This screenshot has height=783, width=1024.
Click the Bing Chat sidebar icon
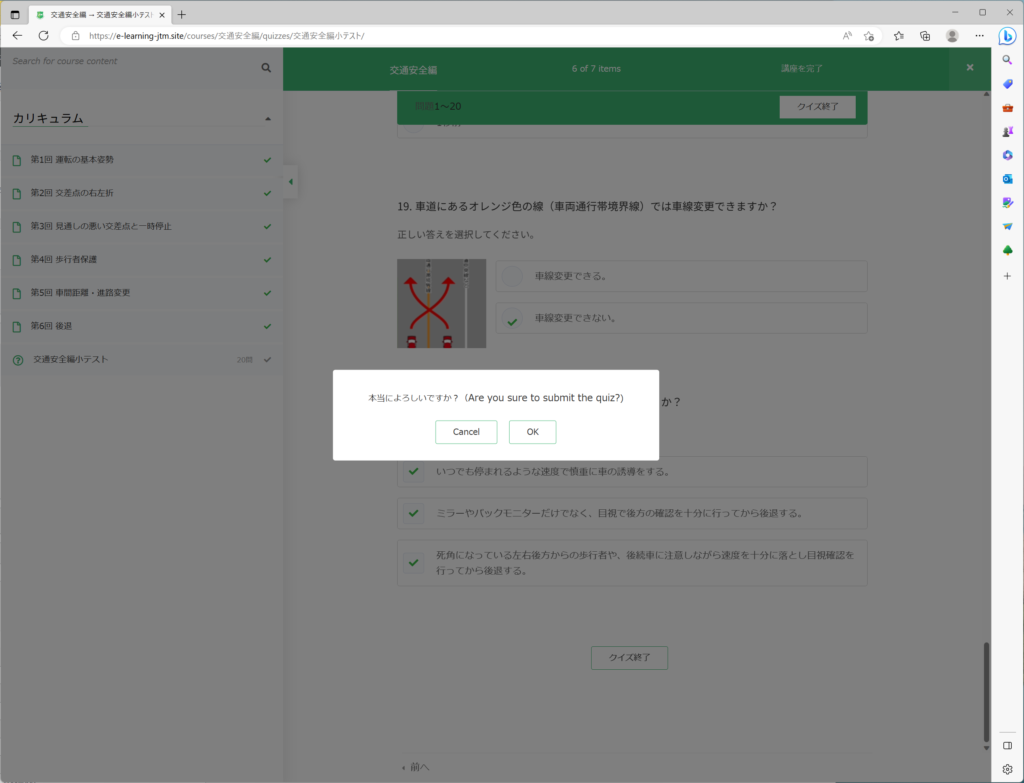coord(1007,37)
